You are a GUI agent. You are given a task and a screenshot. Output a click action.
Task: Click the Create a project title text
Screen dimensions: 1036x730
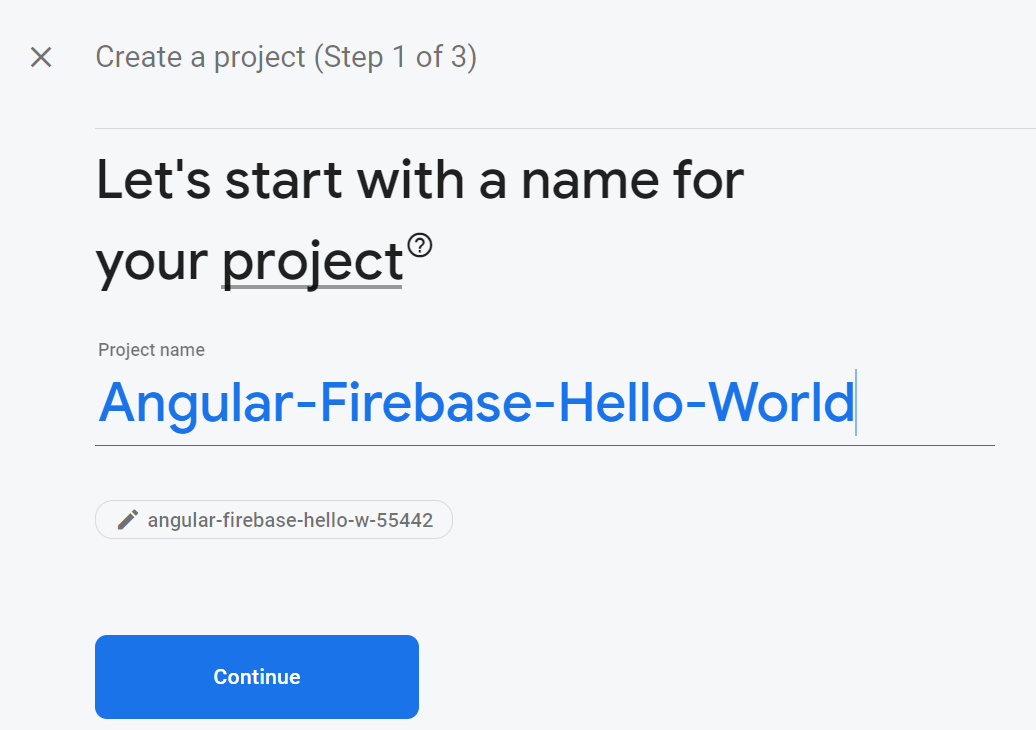click(201, 57)
